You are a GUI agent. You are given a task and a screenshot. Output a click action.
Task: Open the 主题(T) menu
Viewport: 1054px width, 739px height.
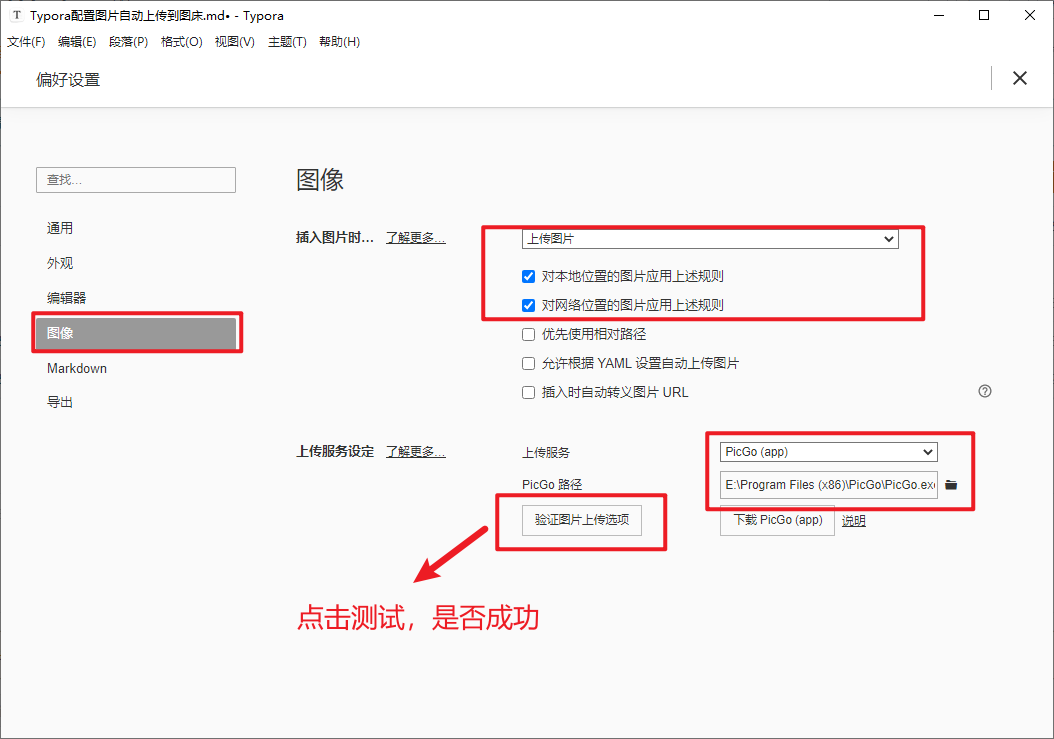(288, 41)
